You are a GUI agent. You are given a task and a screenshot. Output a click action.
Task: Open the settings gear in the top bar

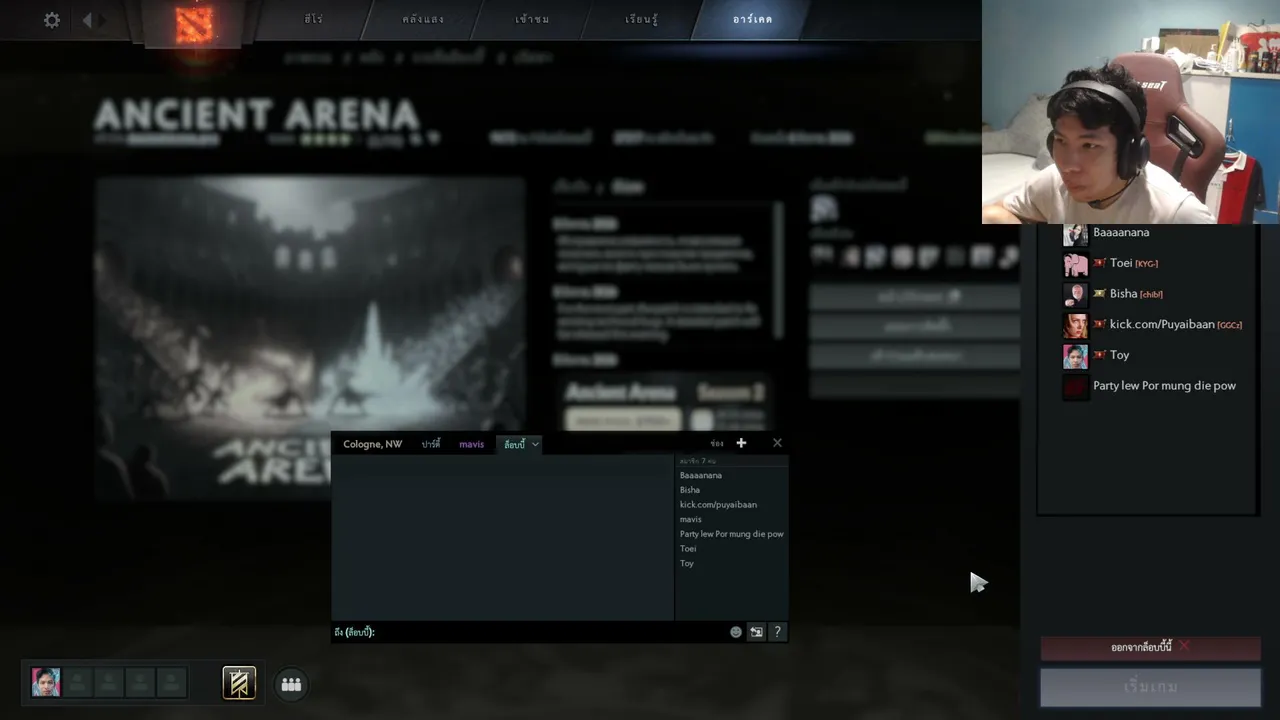tap(52, 20)
